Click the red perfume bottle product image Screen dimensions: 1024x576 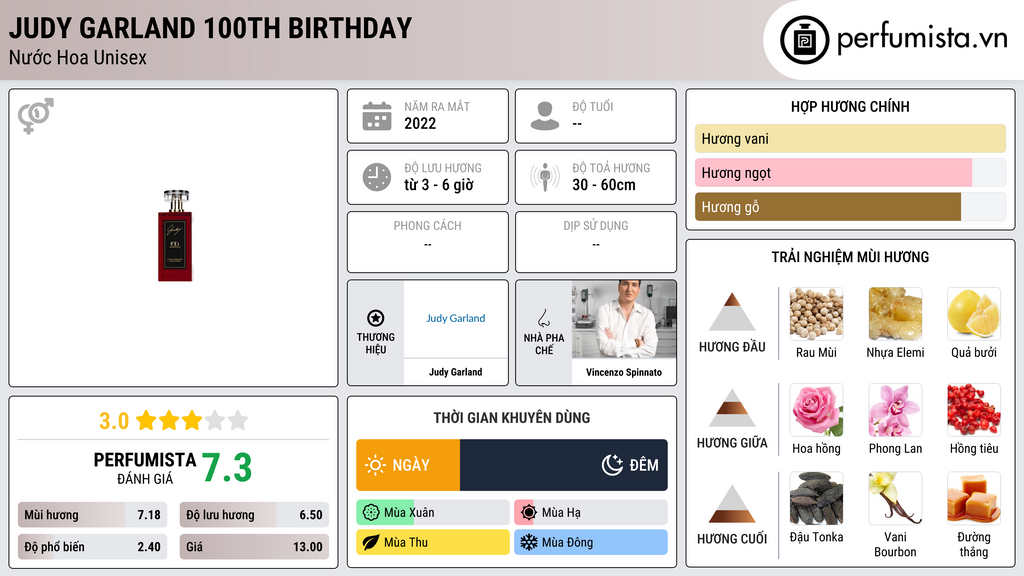(x=175, y=236)
